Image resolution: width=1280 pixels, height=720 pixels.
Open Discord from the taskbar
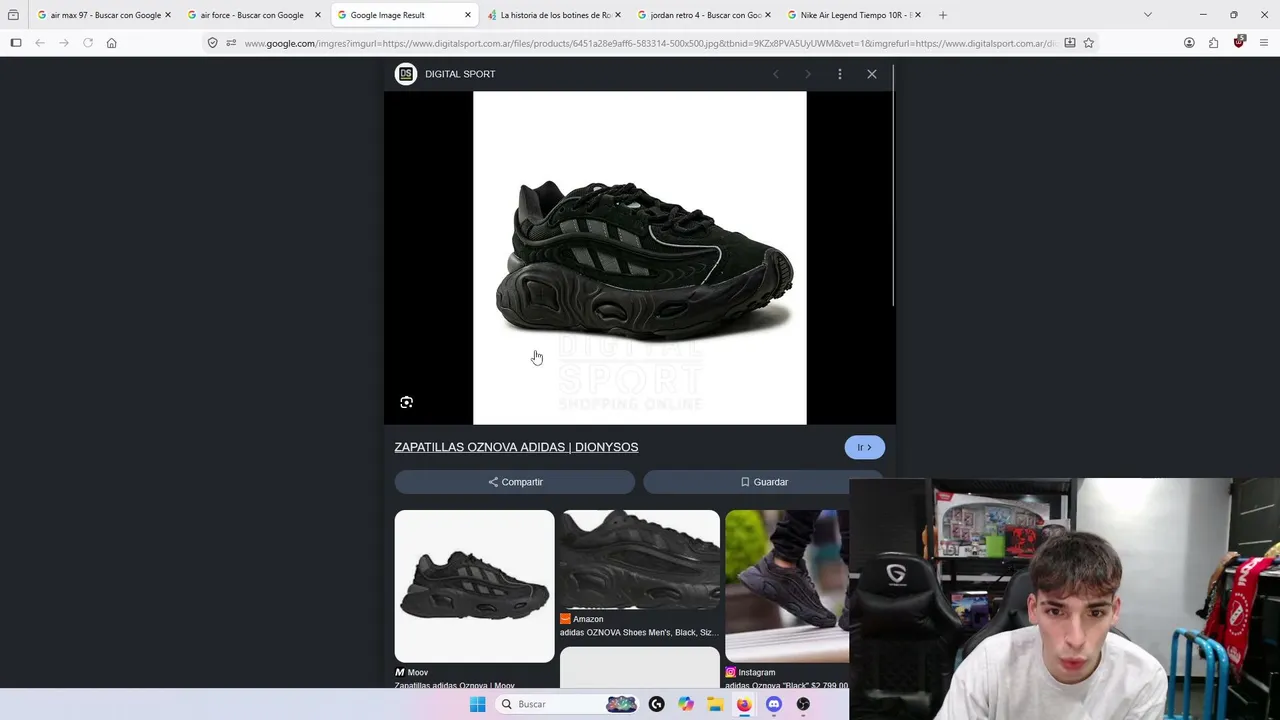[x=774, y=704]
